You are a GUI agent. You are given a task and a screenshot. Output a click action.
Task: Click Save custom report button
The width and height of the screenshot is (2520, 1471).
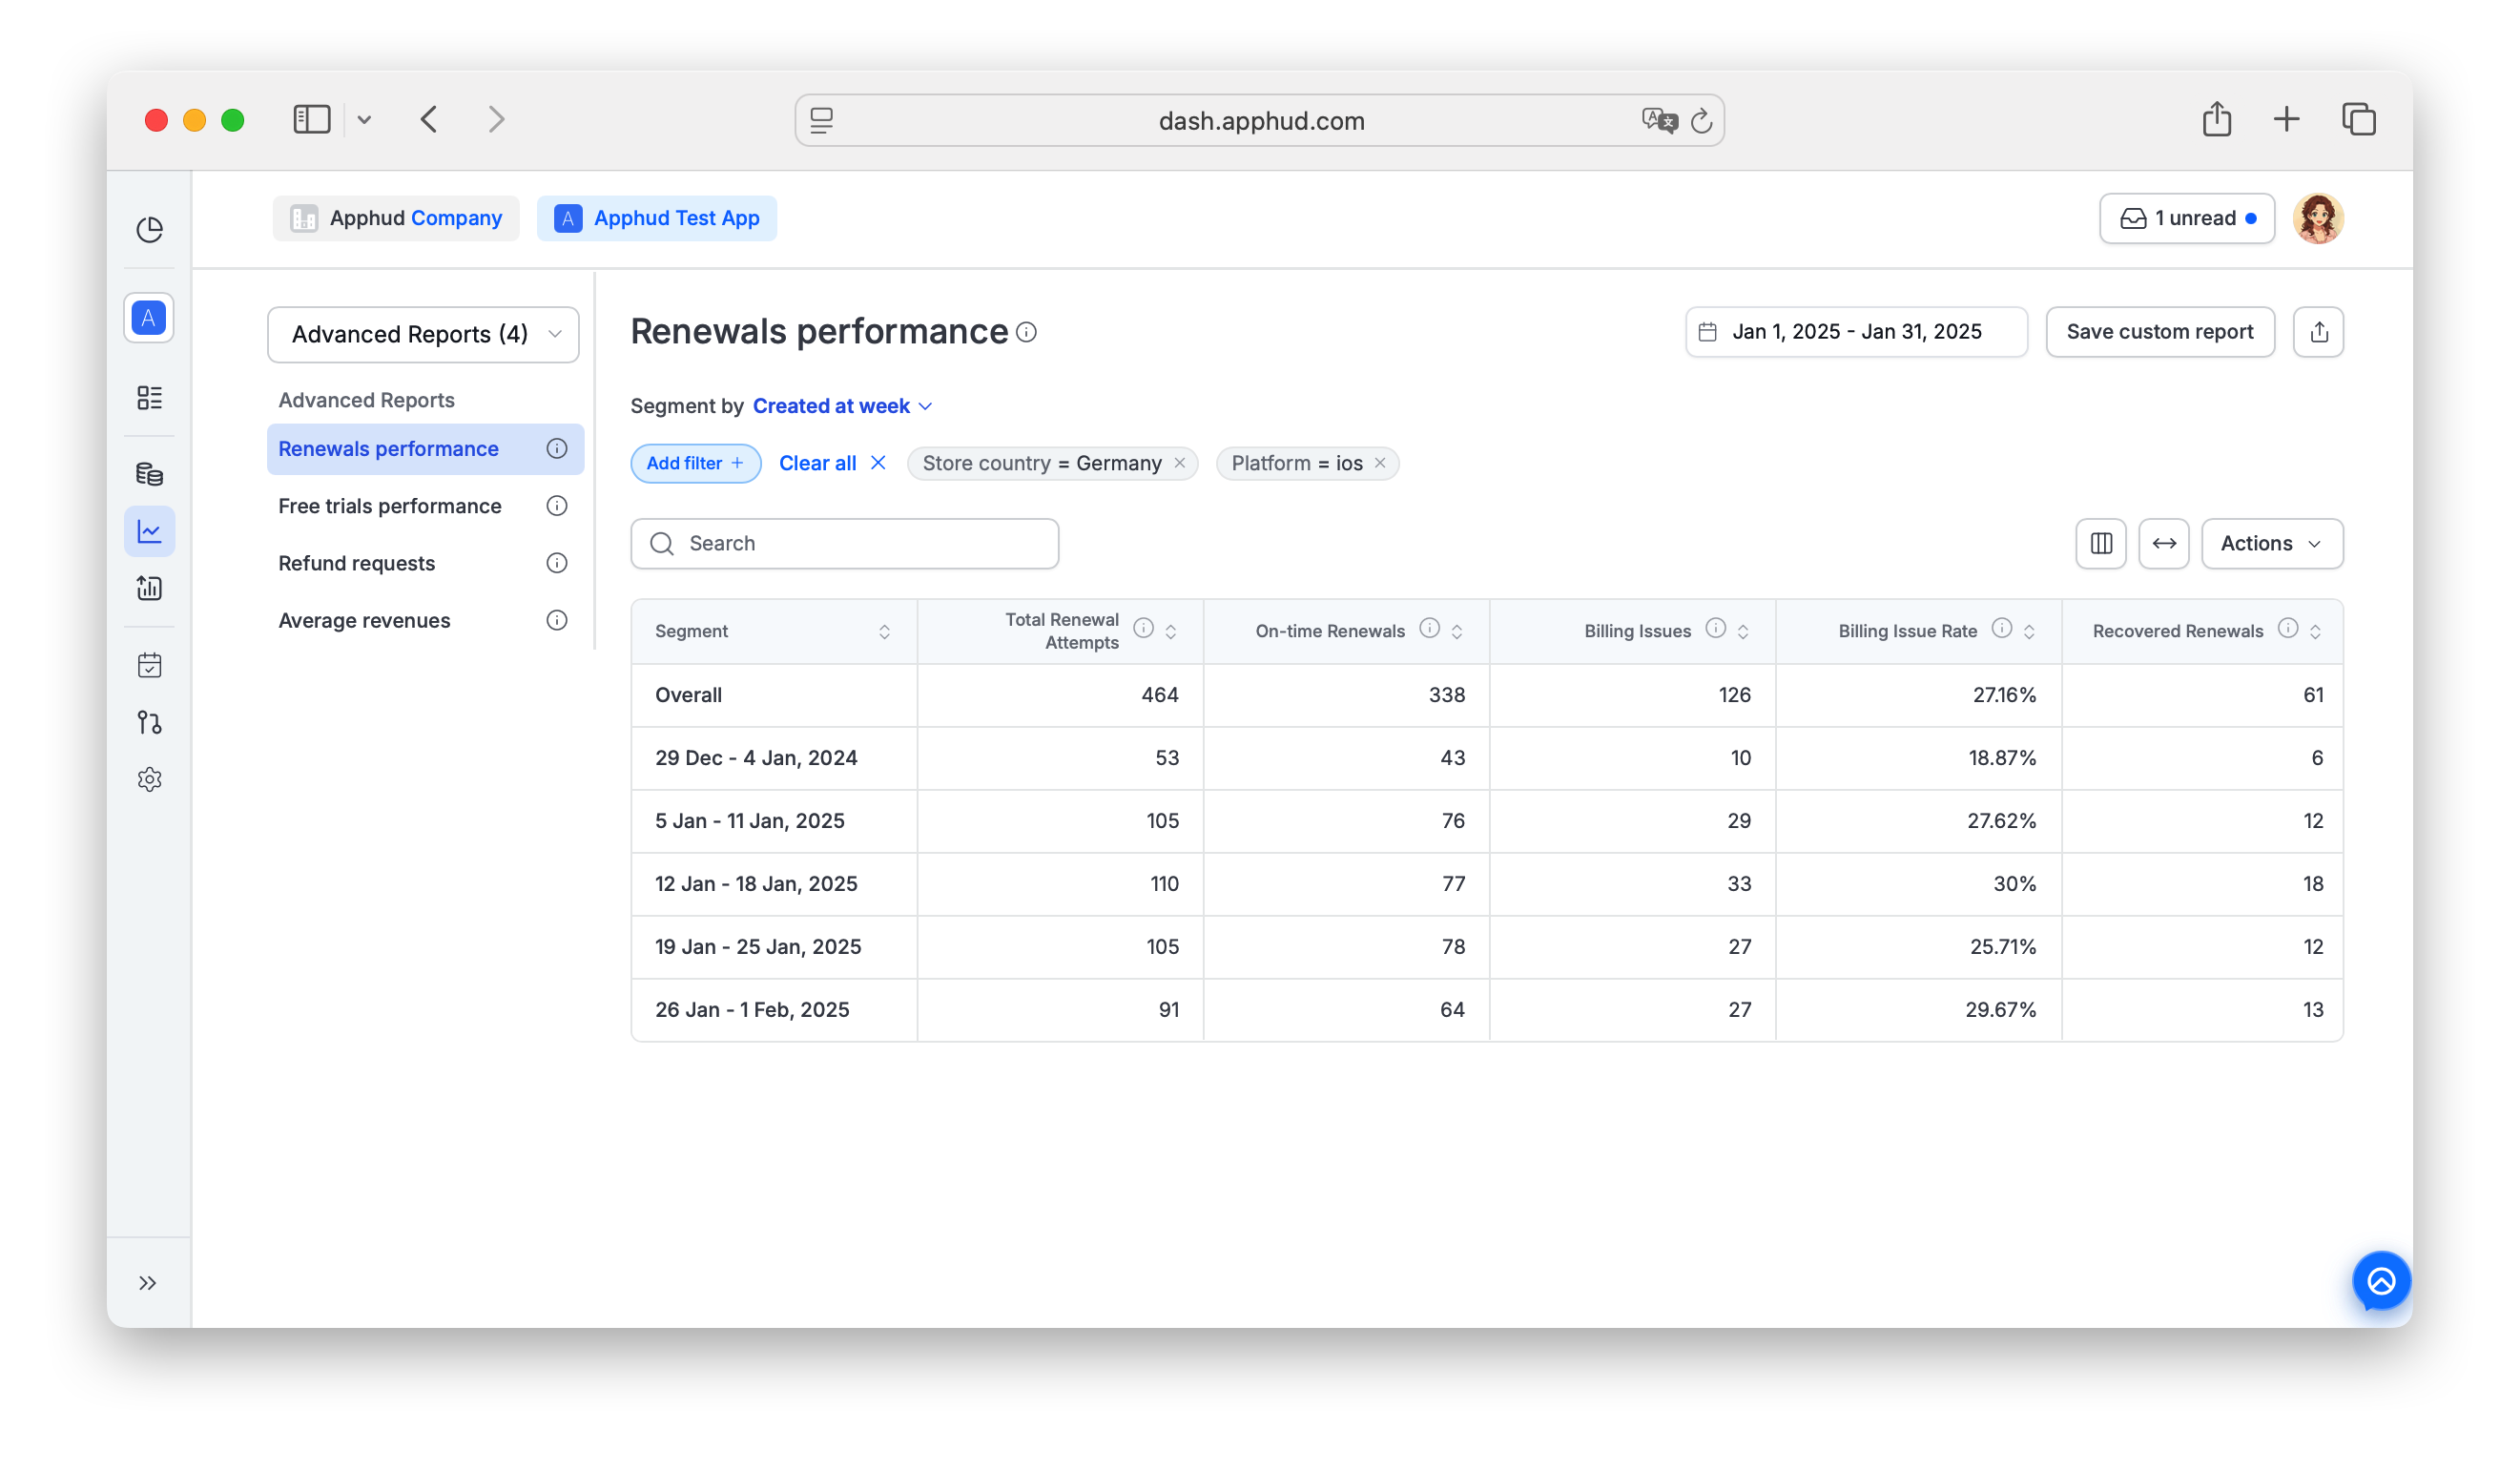tap(2160, 332)
